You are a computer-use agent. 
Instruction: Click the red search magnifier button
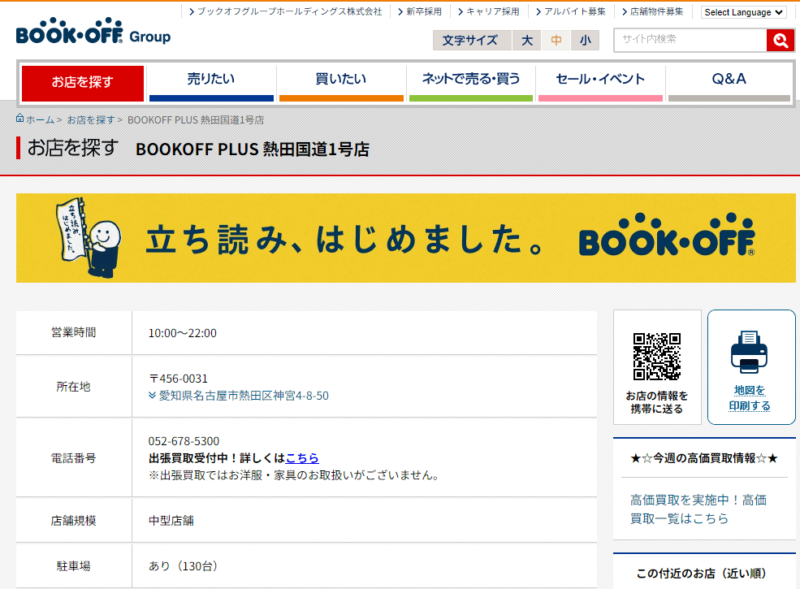[780, 40]
